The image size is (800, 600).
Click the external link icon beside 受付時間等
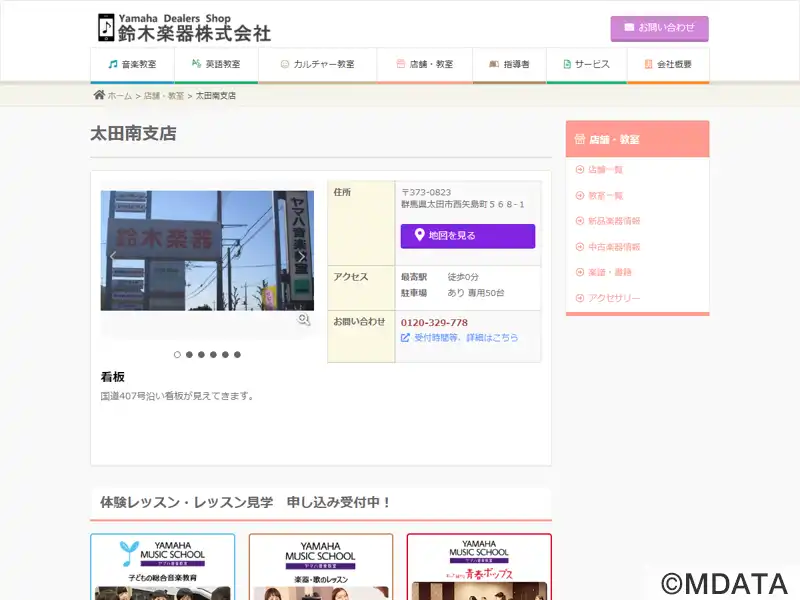(x=405, y=338)
